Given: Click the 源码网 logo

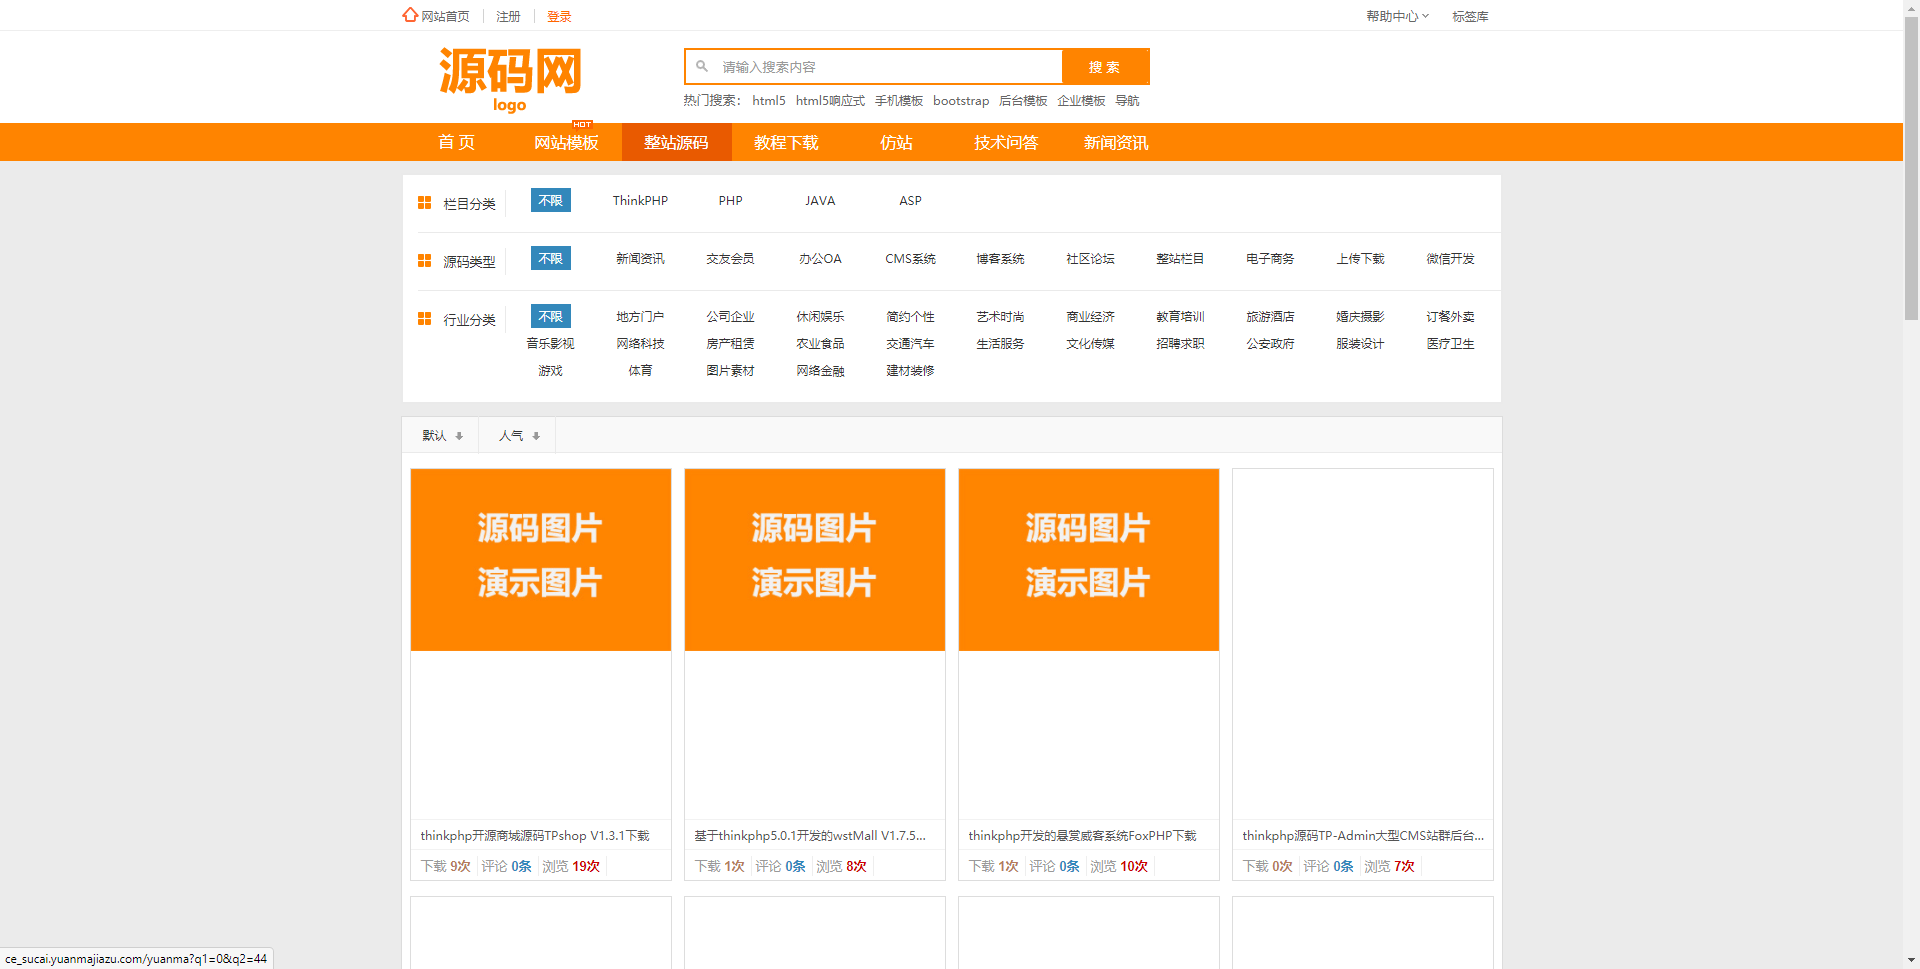Looking at the screenshot, I should tap(510, 80).
